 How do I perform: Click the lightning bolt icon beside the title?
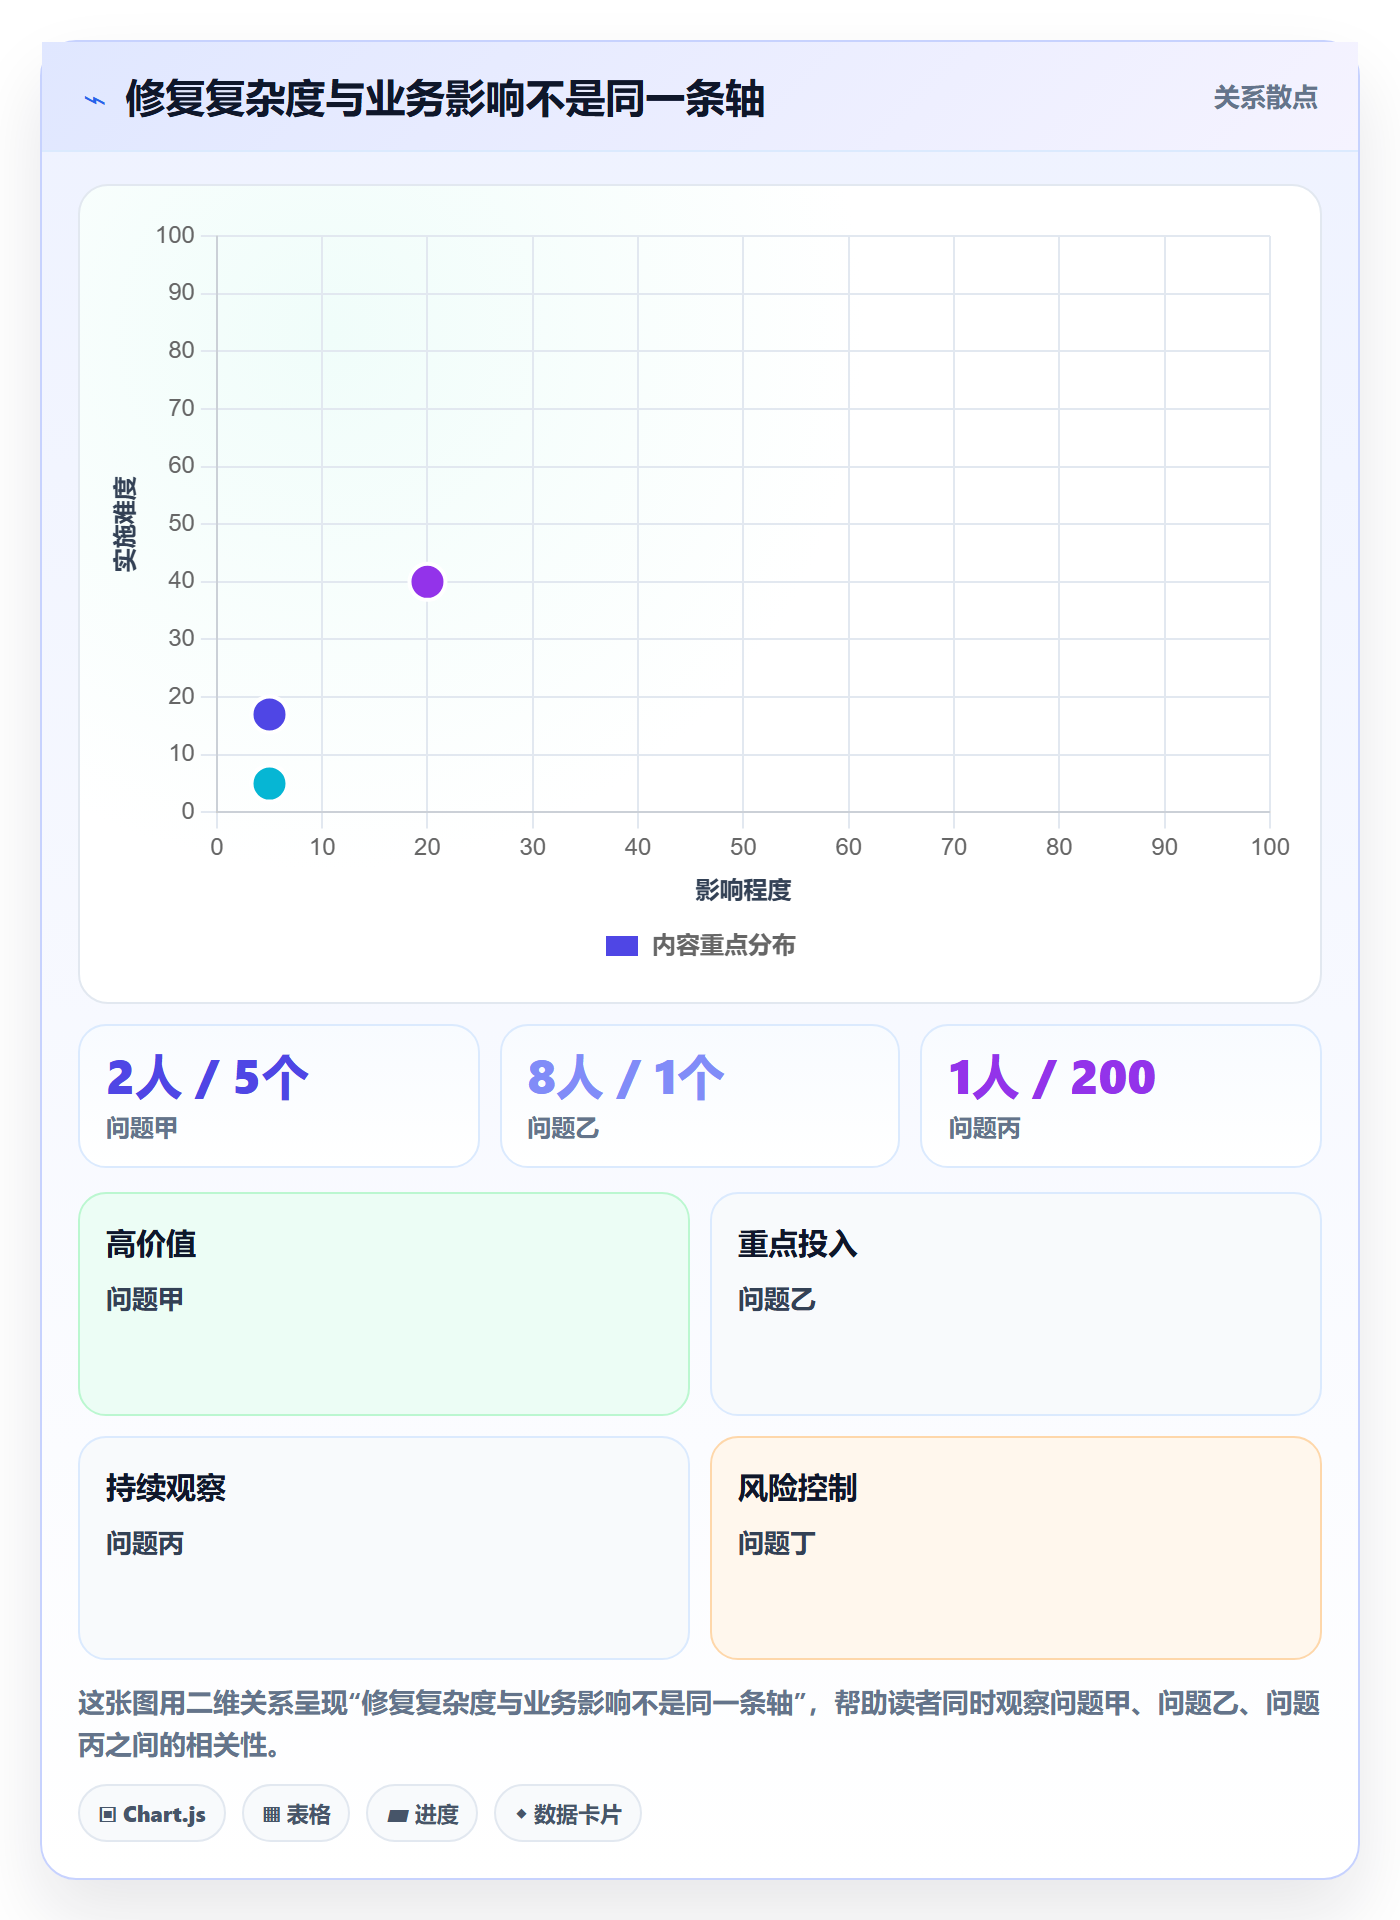click(x=95, y=100)
